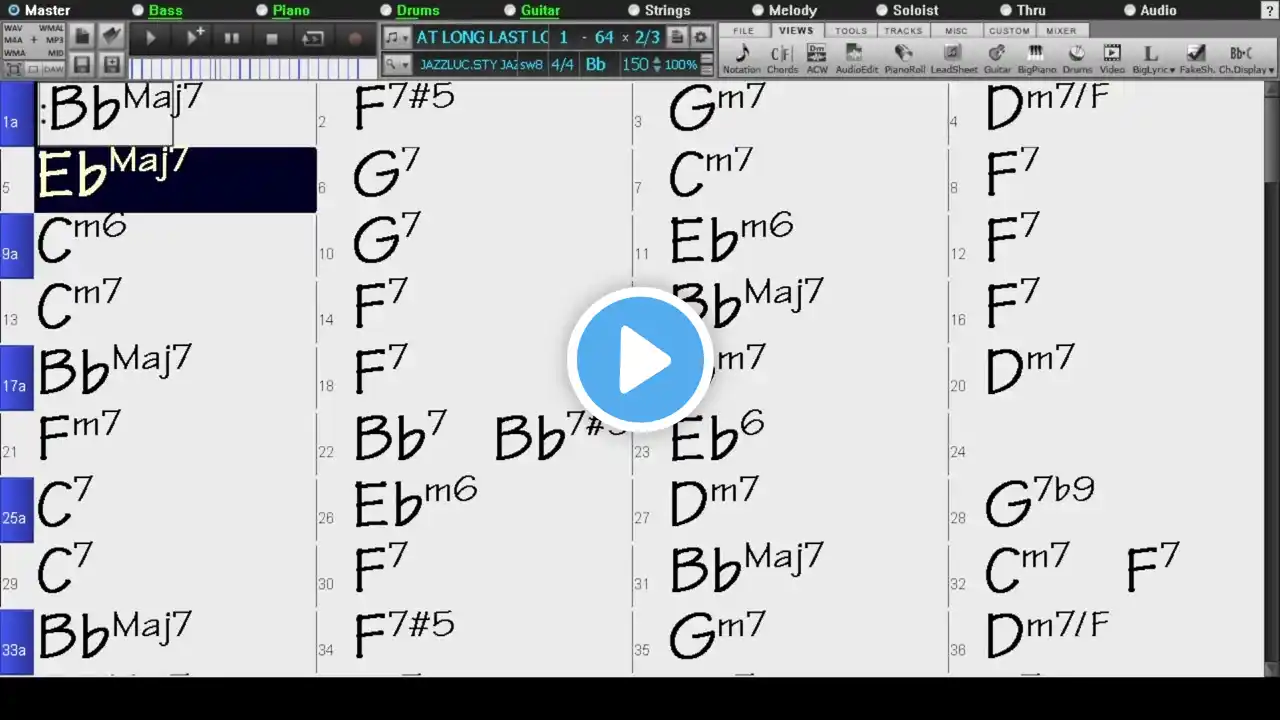The height and width of the screenshot is (720, 1280).
Task: Click the piano keyboard strip under transport
Action: [254, 68]
